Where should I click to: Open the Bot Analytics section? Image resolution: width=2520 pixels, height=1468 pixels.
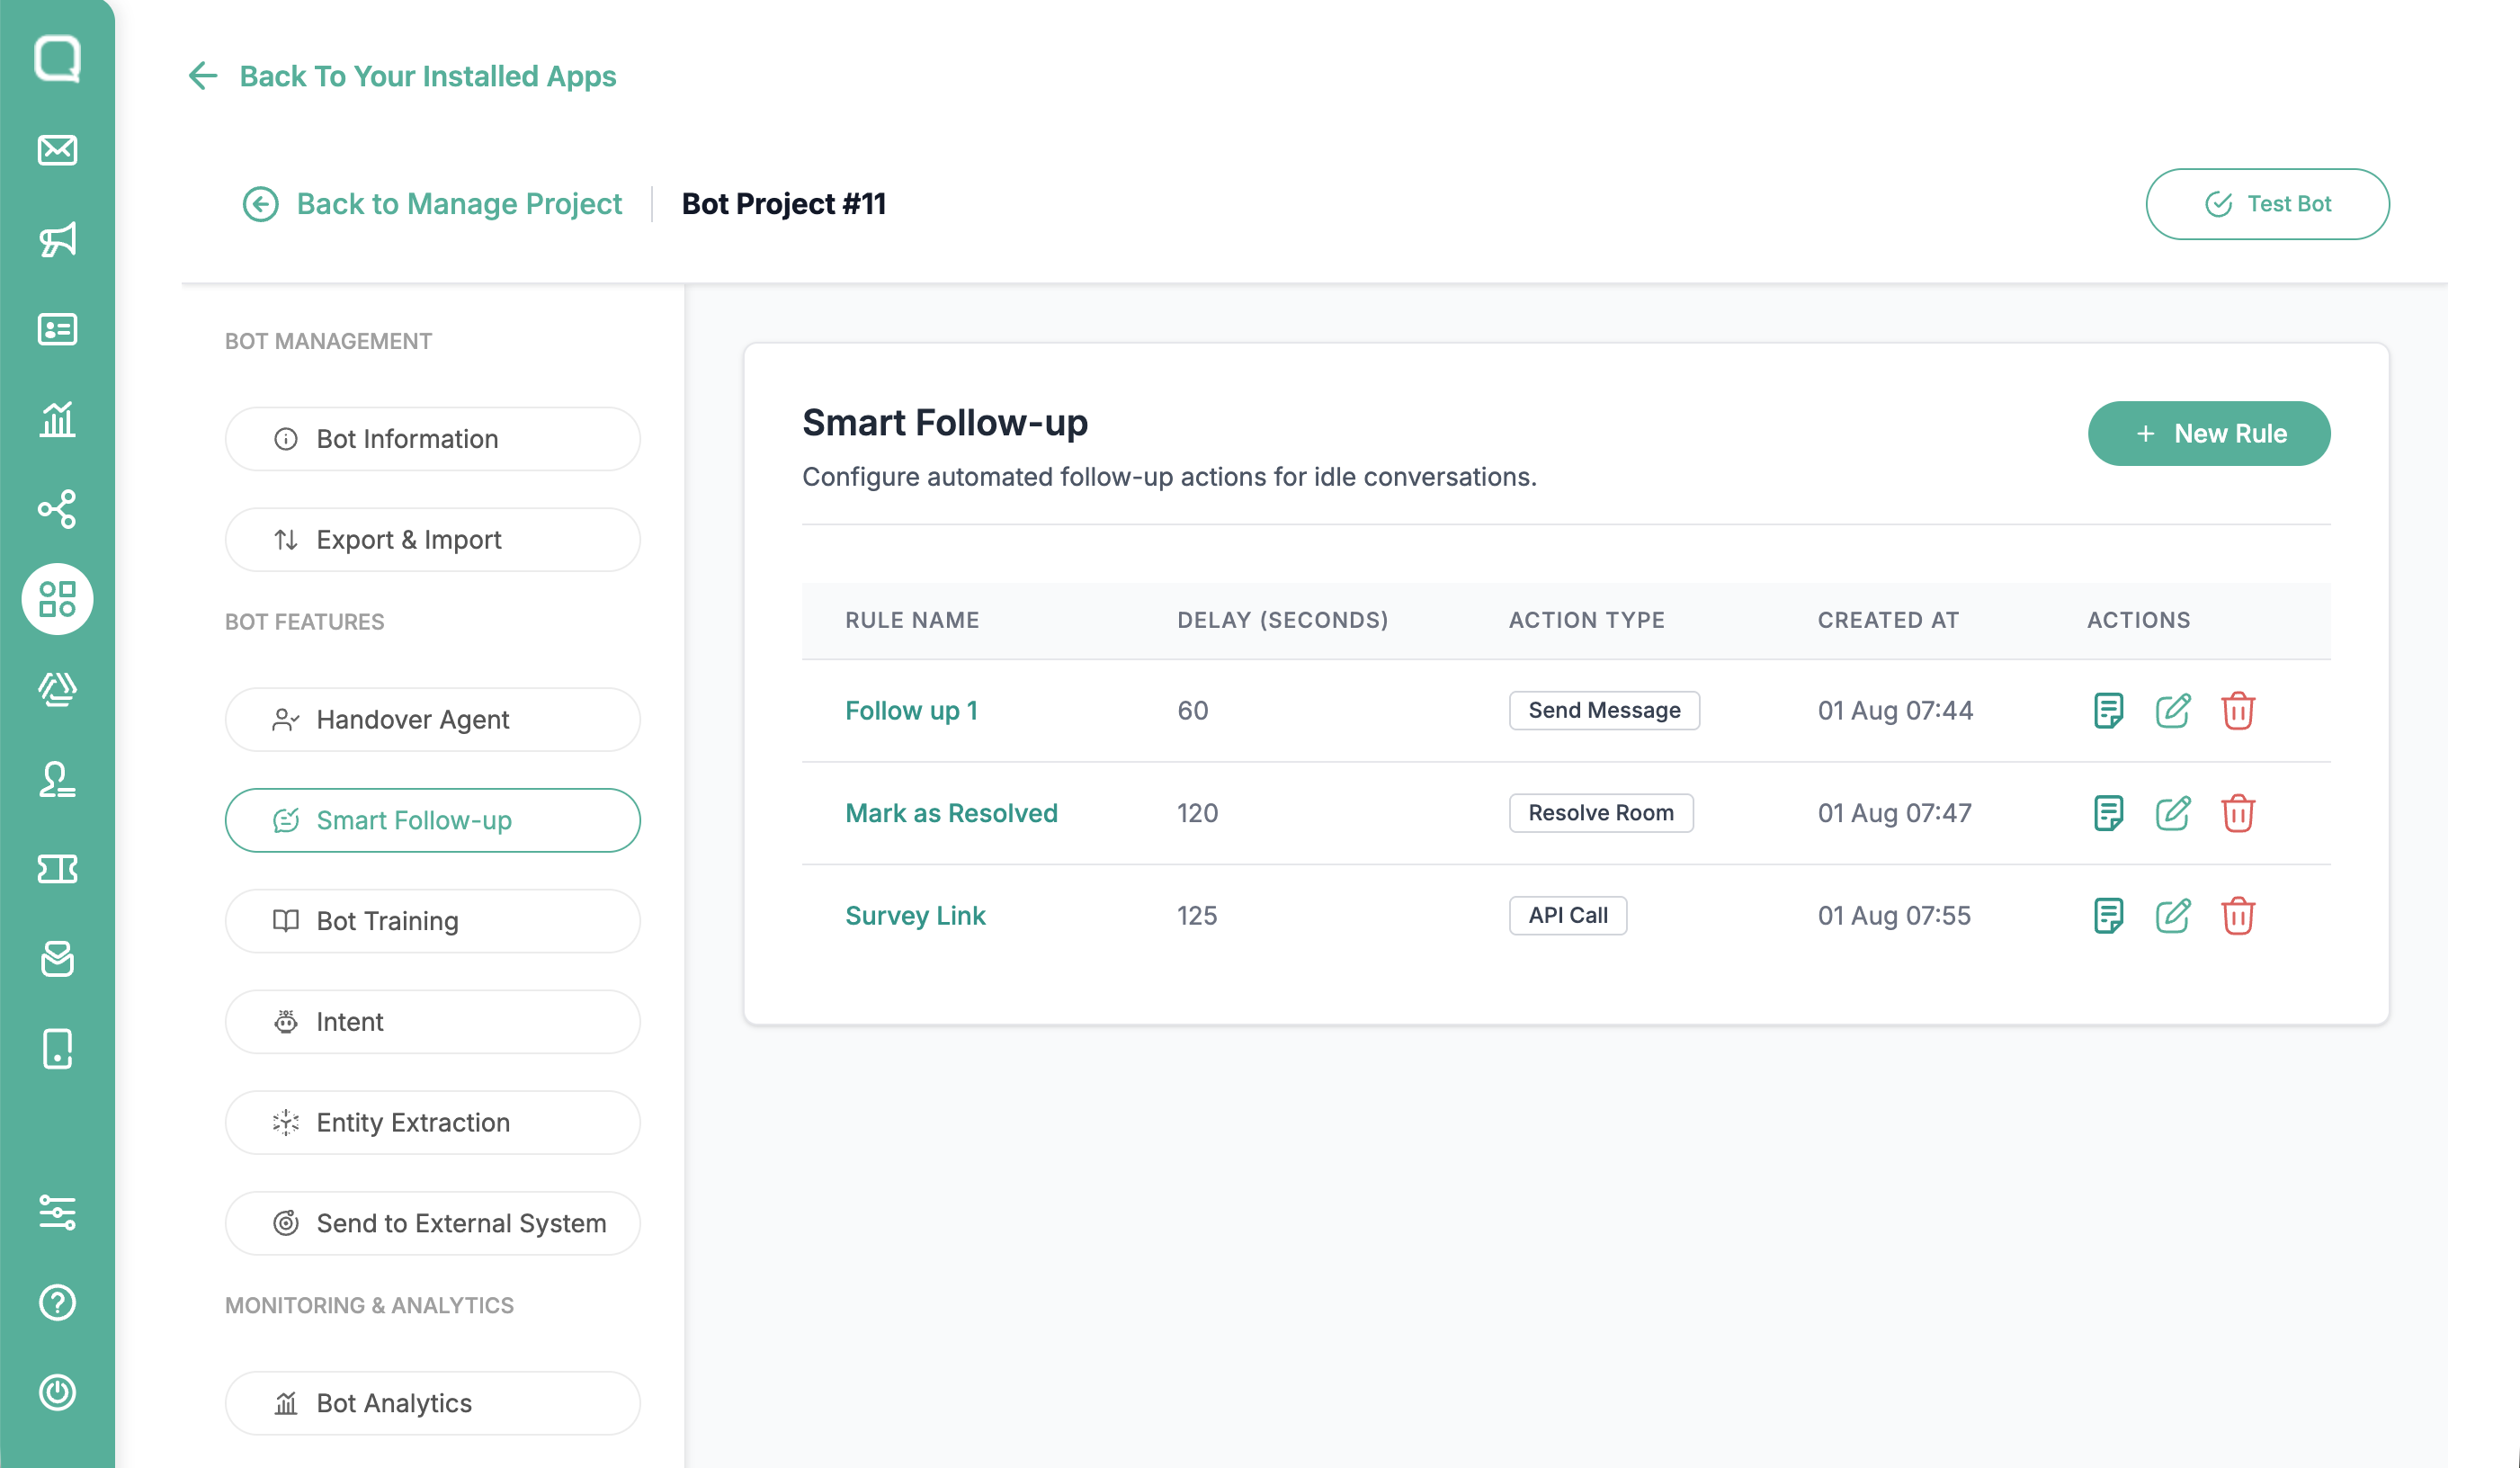click(432, 1404)
